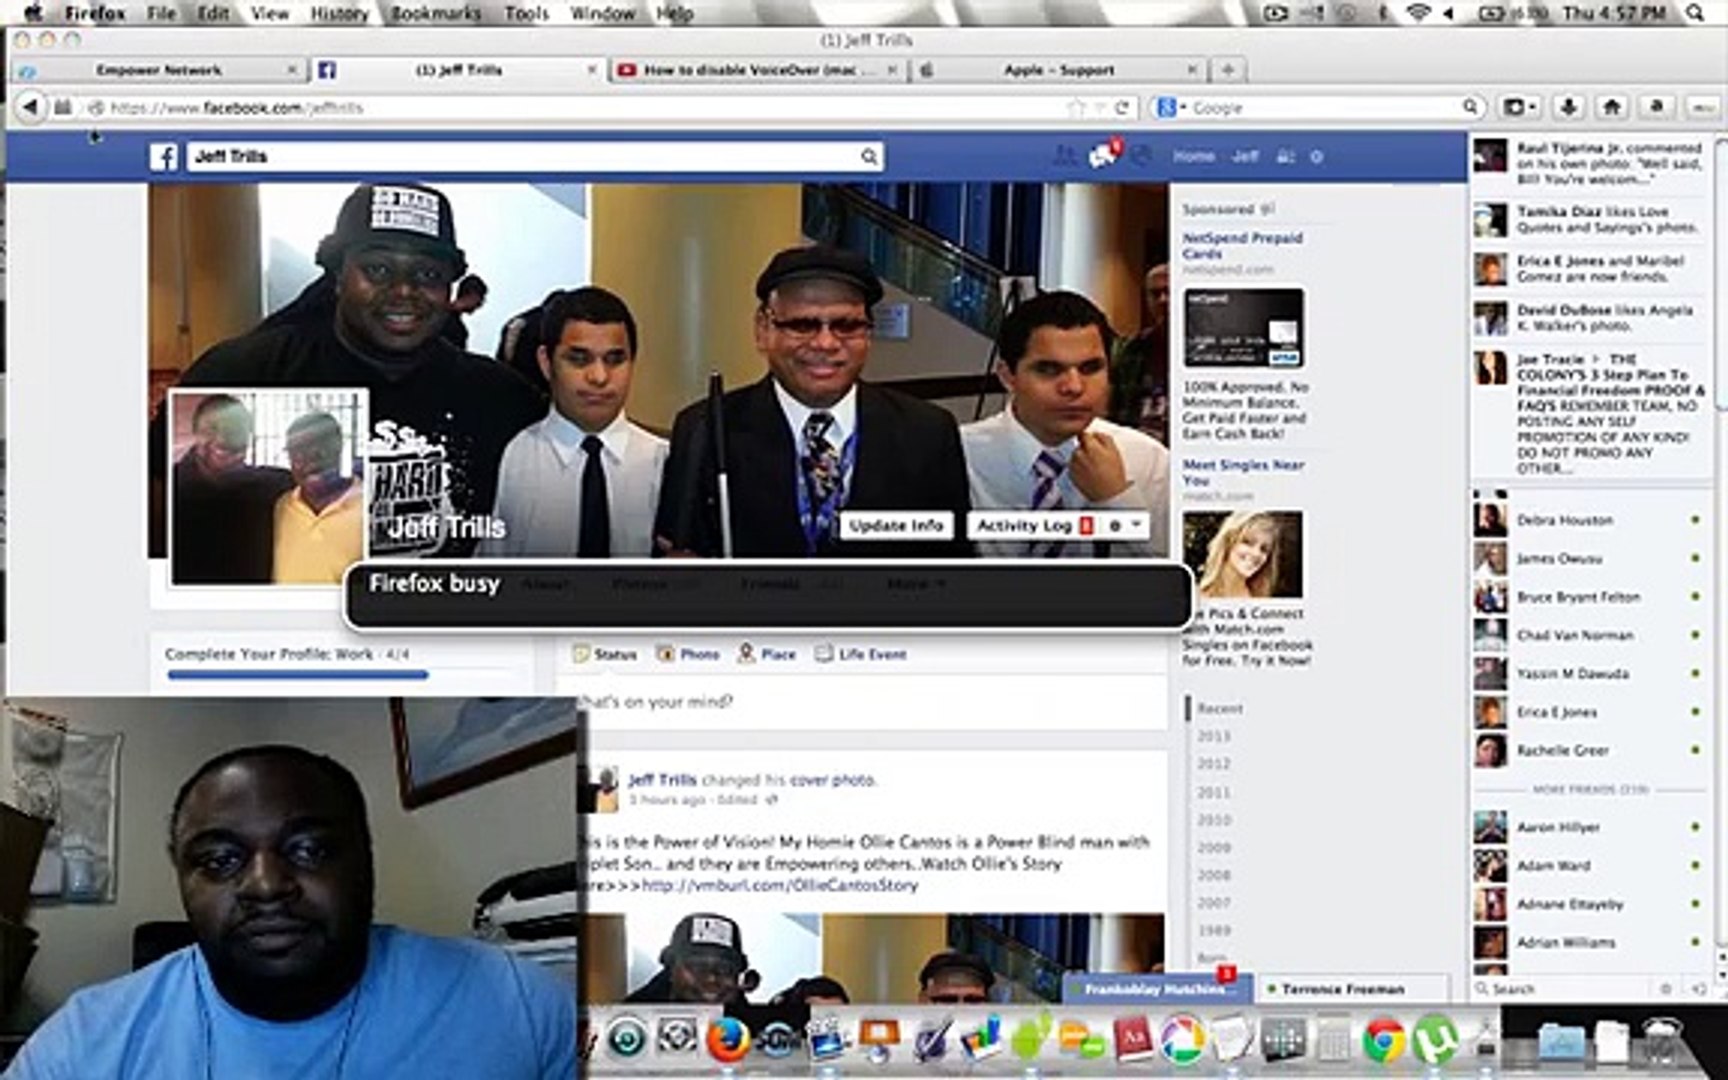Open Dictionary app in the Dock
The image size is (1728, 1080).
pos(1132,1041)
